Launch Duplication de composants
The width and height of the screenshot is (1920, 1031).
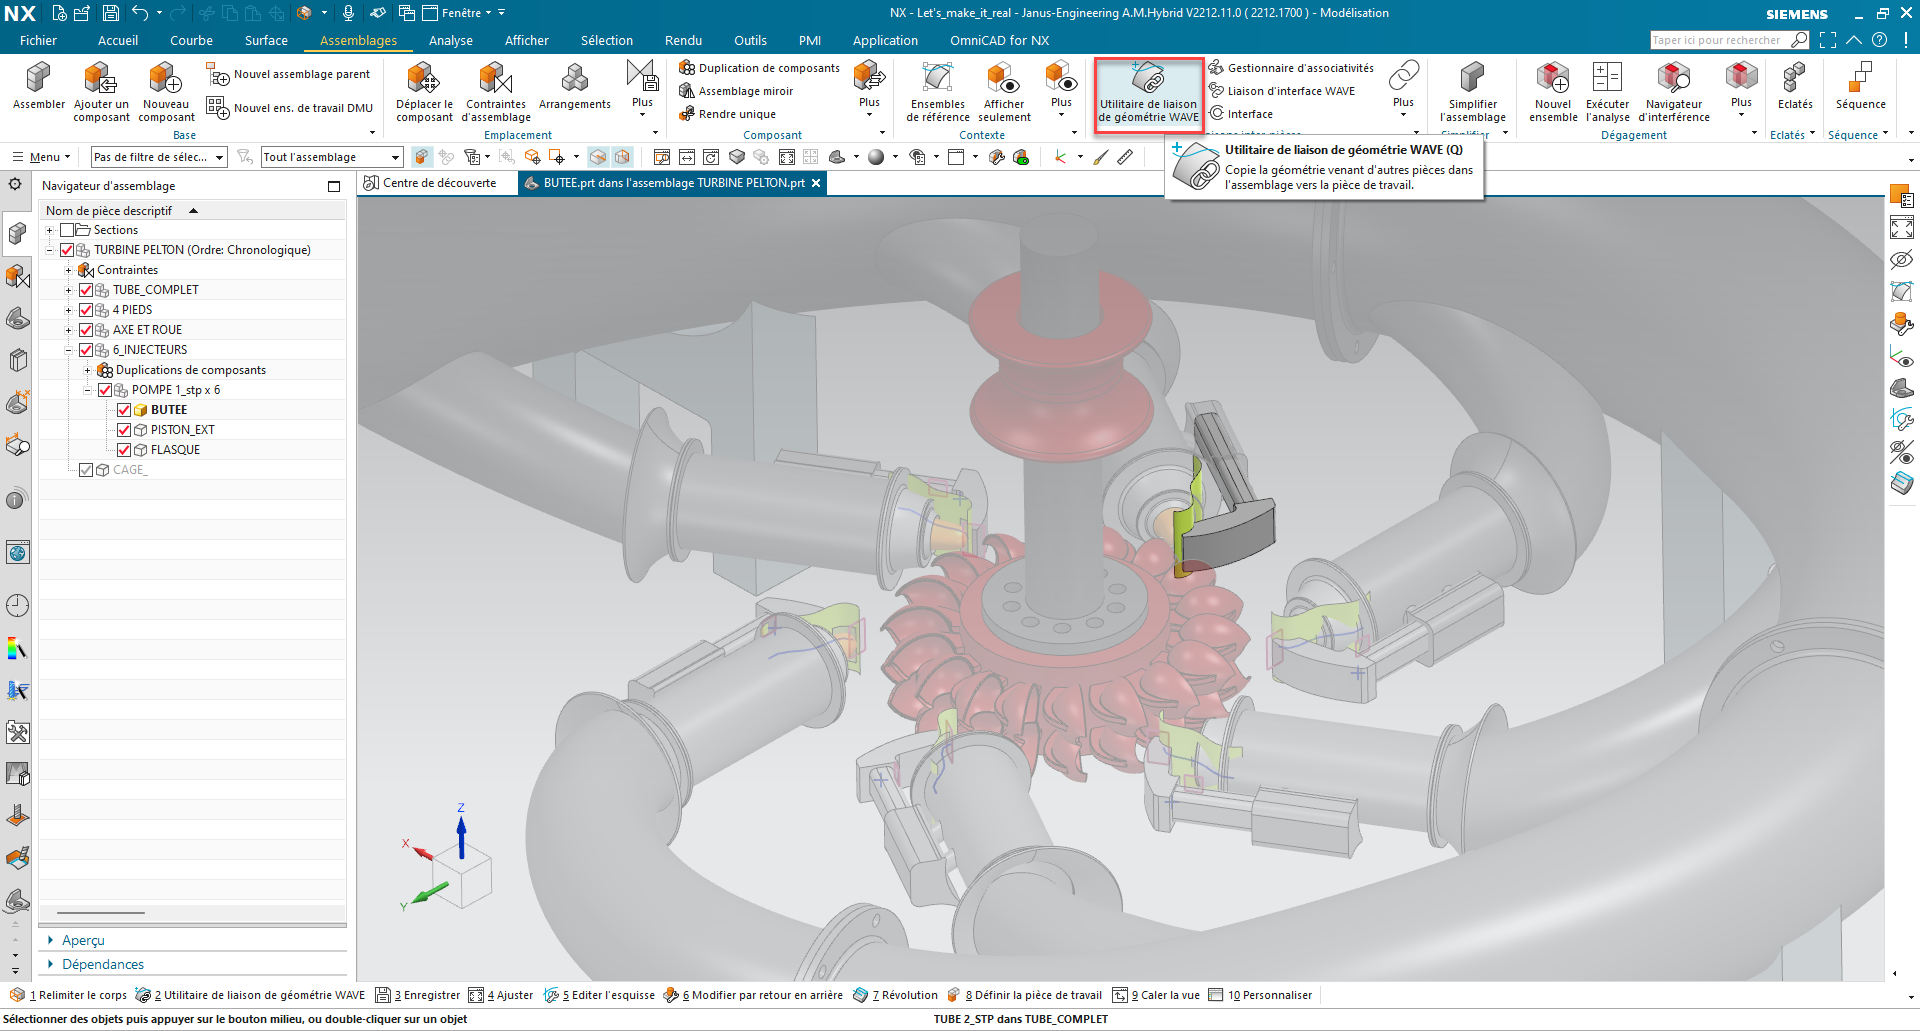click(759, 68)
